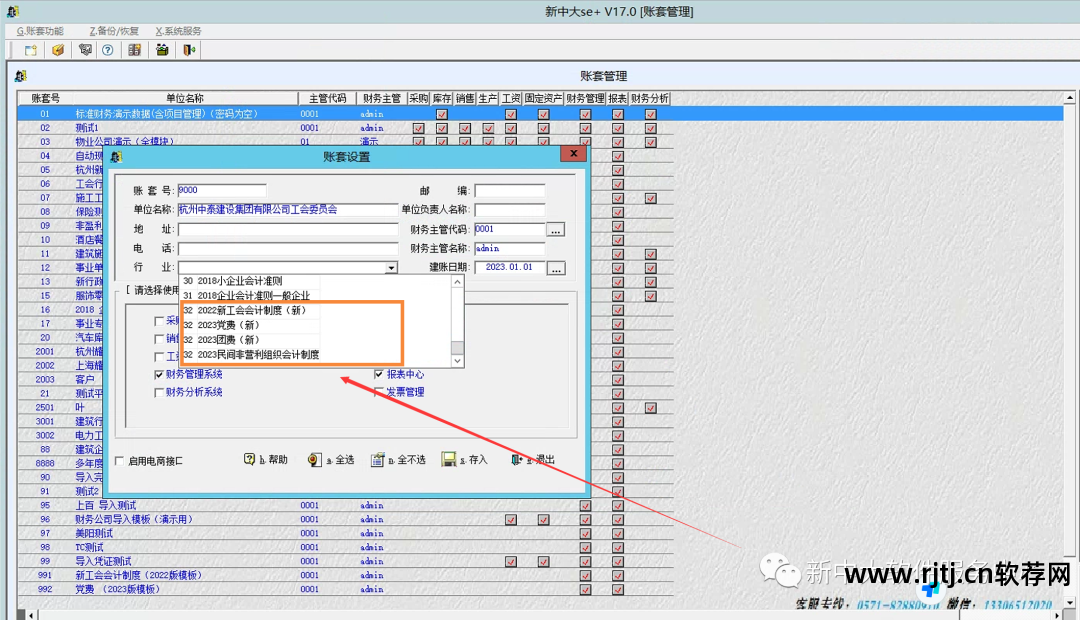Viewport: 1080px width, 620px height.
Task: Click the b.帮助 button
Action: tap(266, 459)
